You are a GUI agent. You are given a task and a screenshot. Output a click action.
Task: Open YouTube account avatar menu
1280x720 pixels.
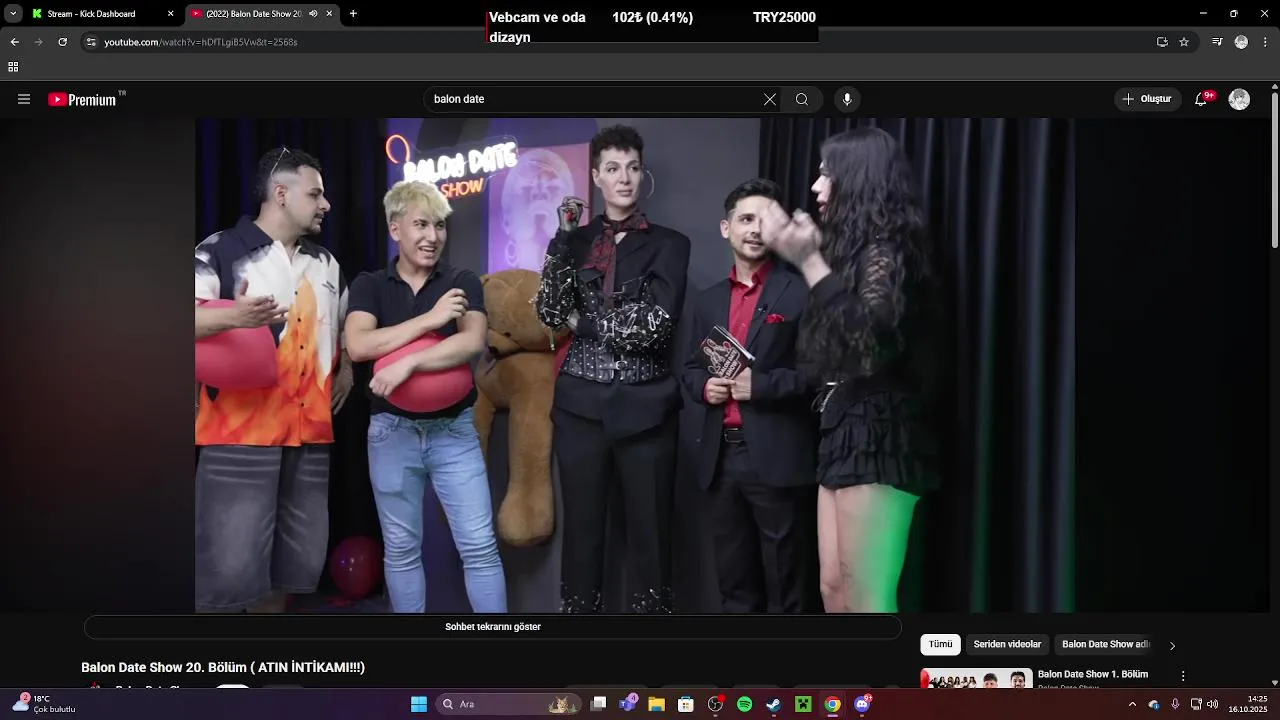click(1239, 99)
